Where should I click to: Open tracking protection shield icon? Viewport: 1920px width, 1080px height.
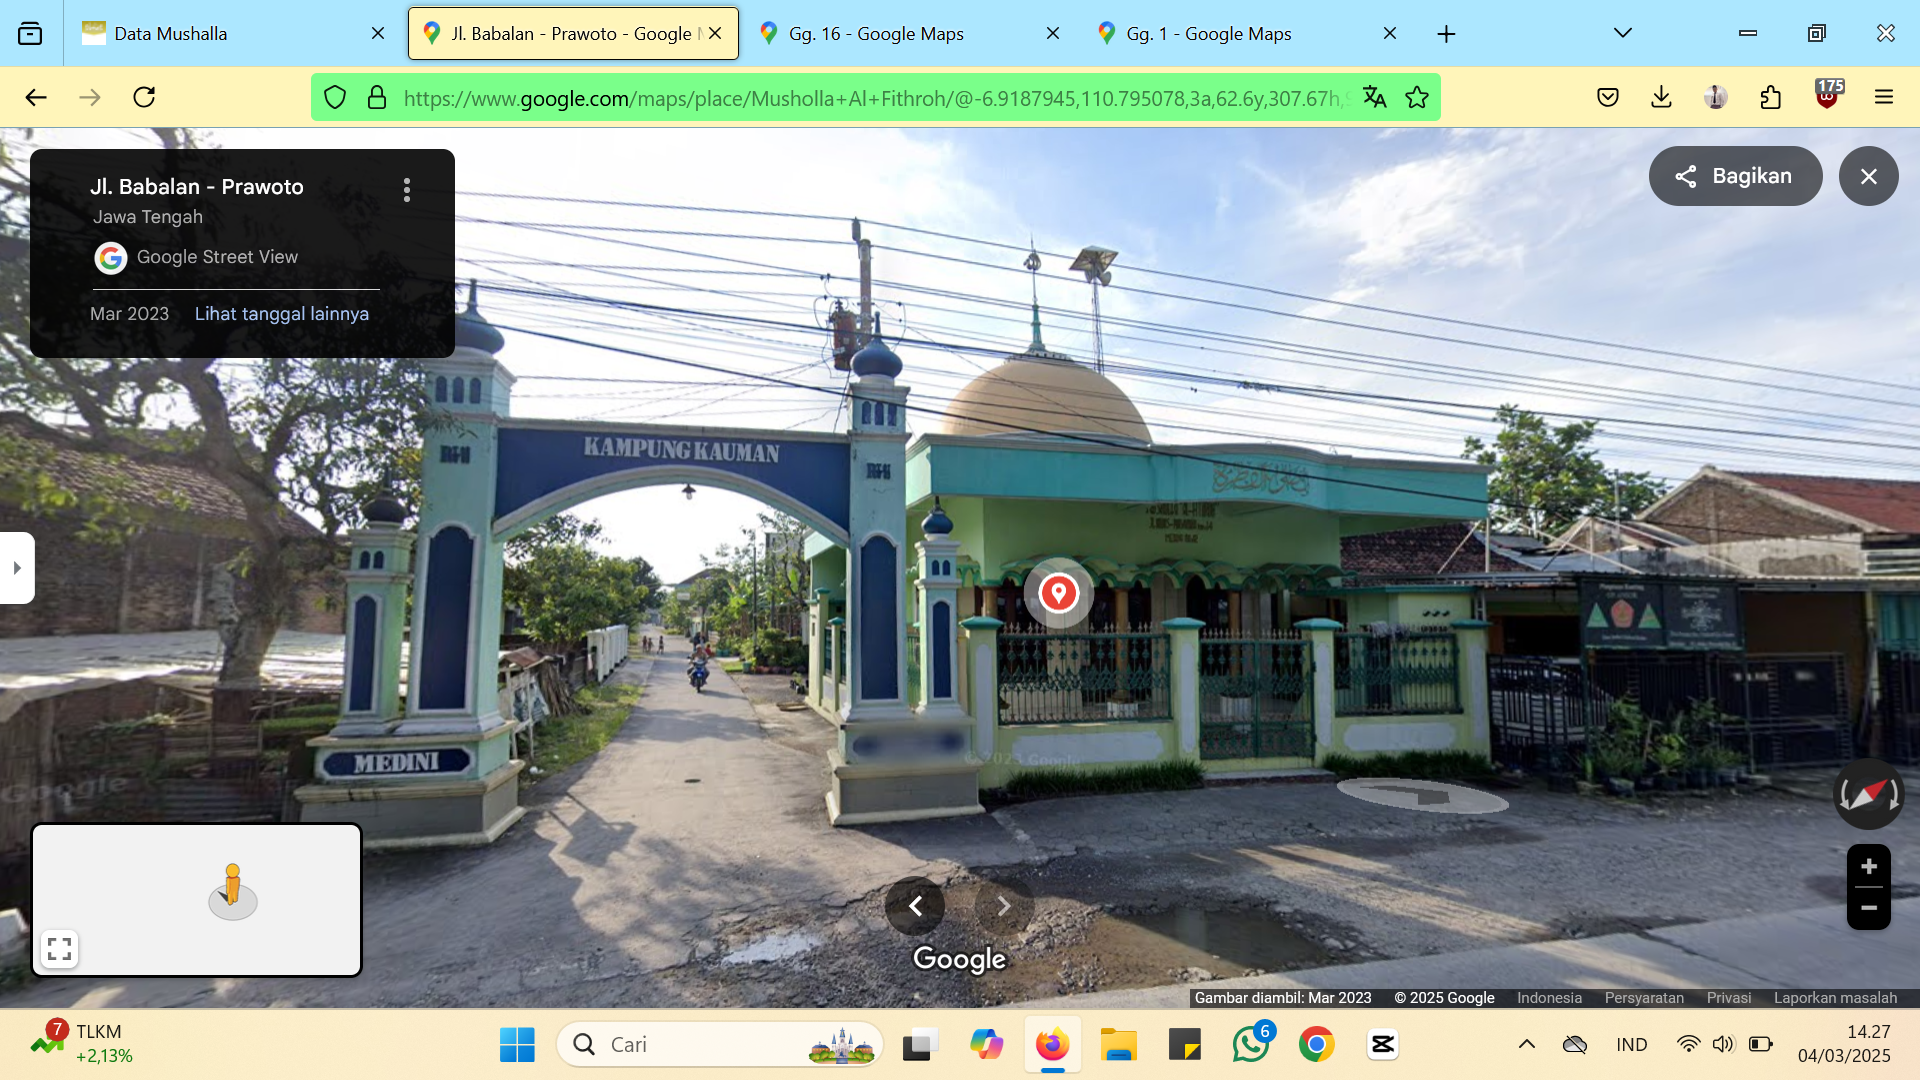pos(335,97)
